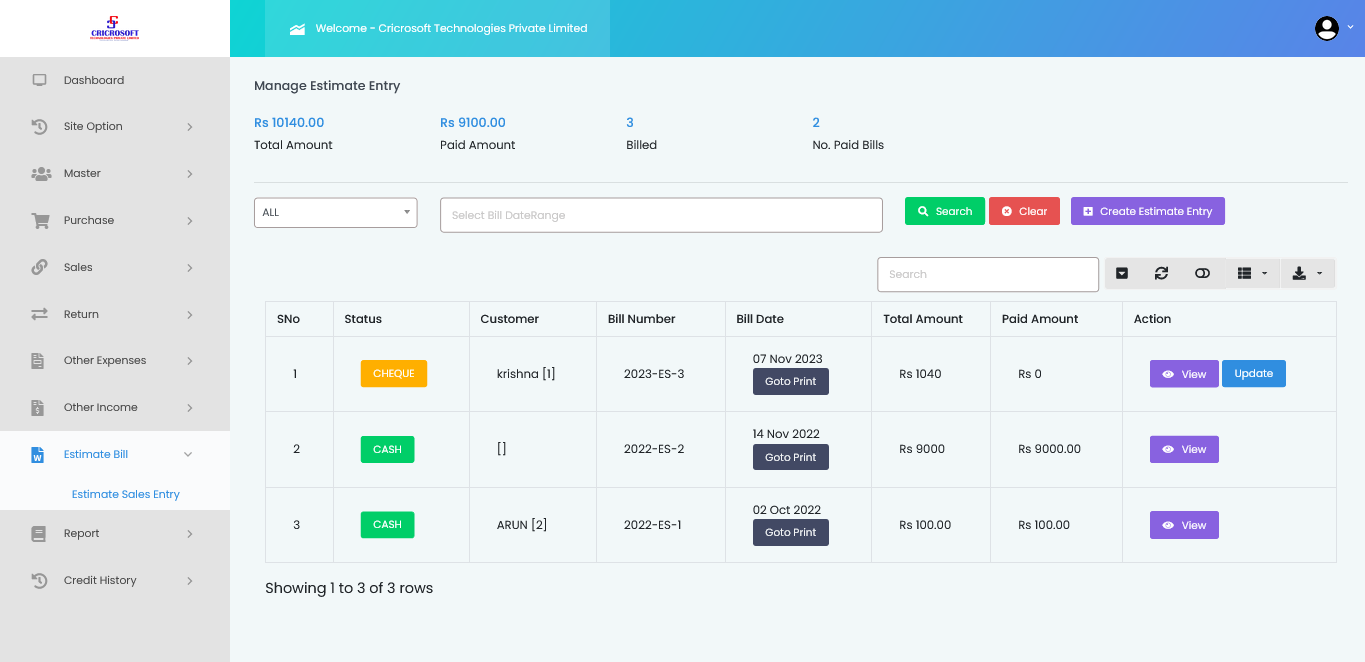Select the Purchase menu label
1365x662 pixels.
pyautogui.click(x=89, y=220)
